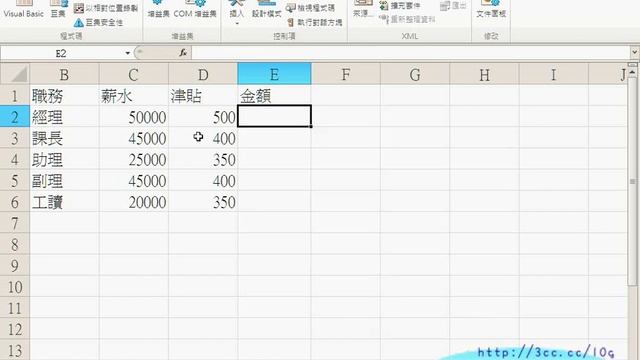
Task: Select column B header
Action: [64, 74]
